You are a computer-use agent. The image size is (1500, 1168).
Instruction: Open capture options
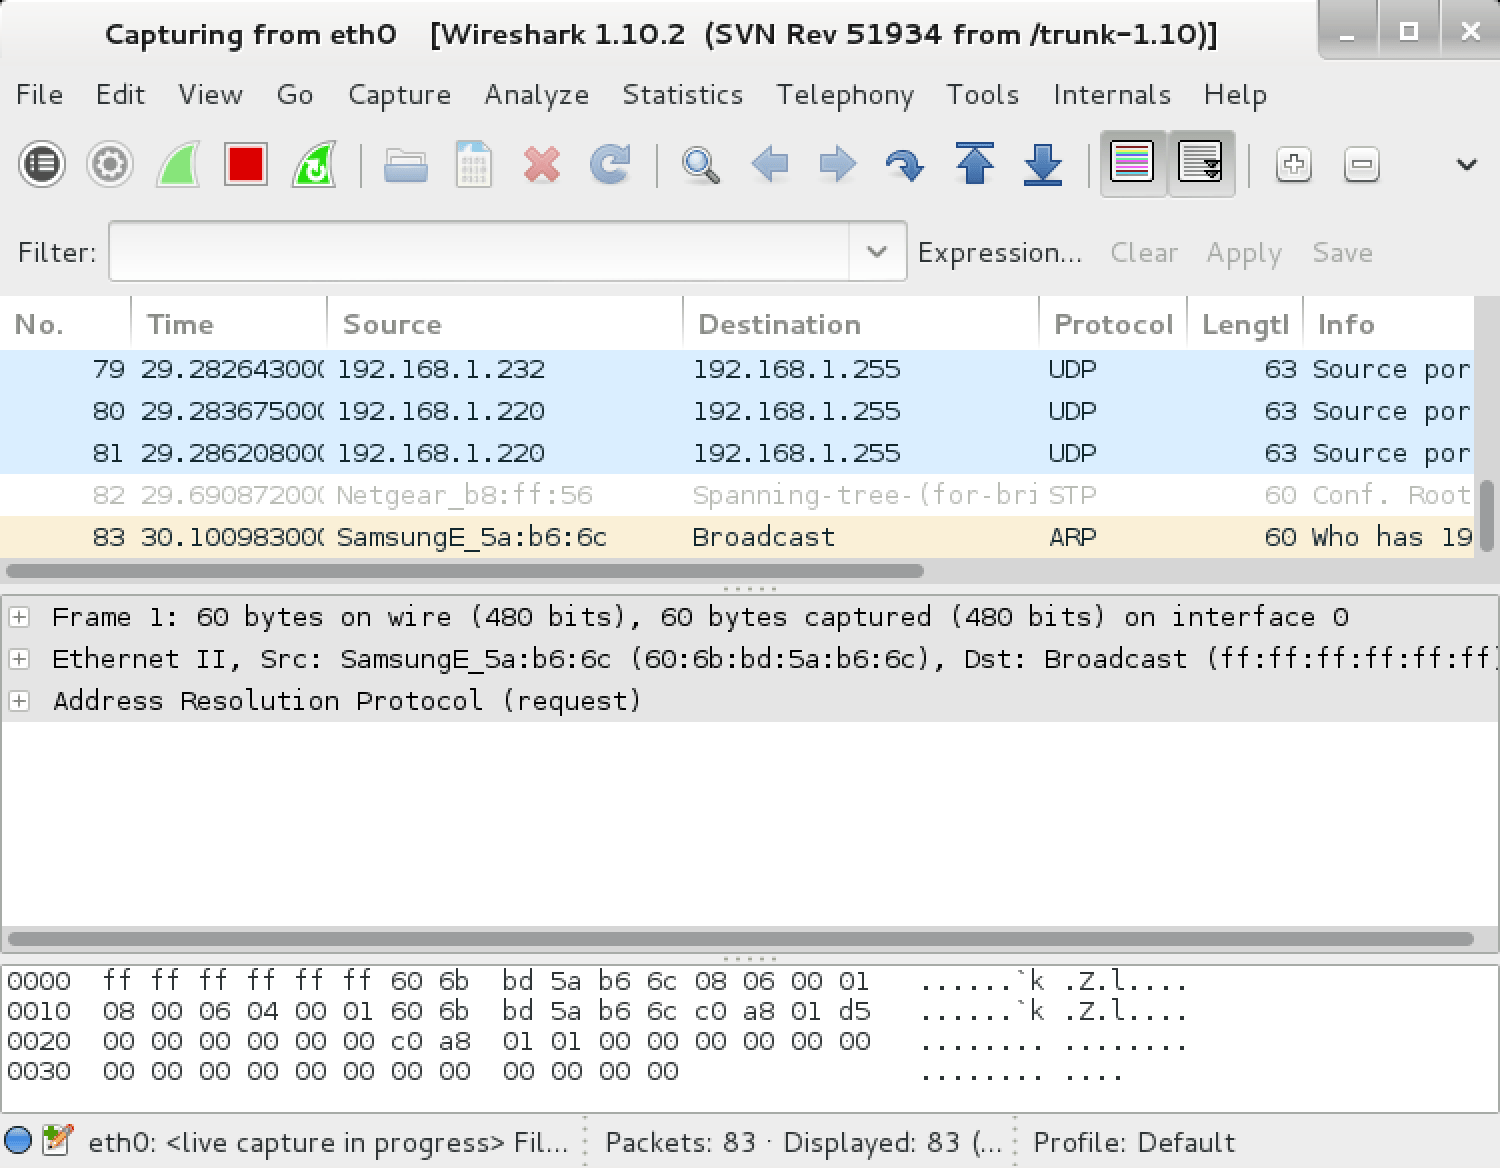[110, 163]
